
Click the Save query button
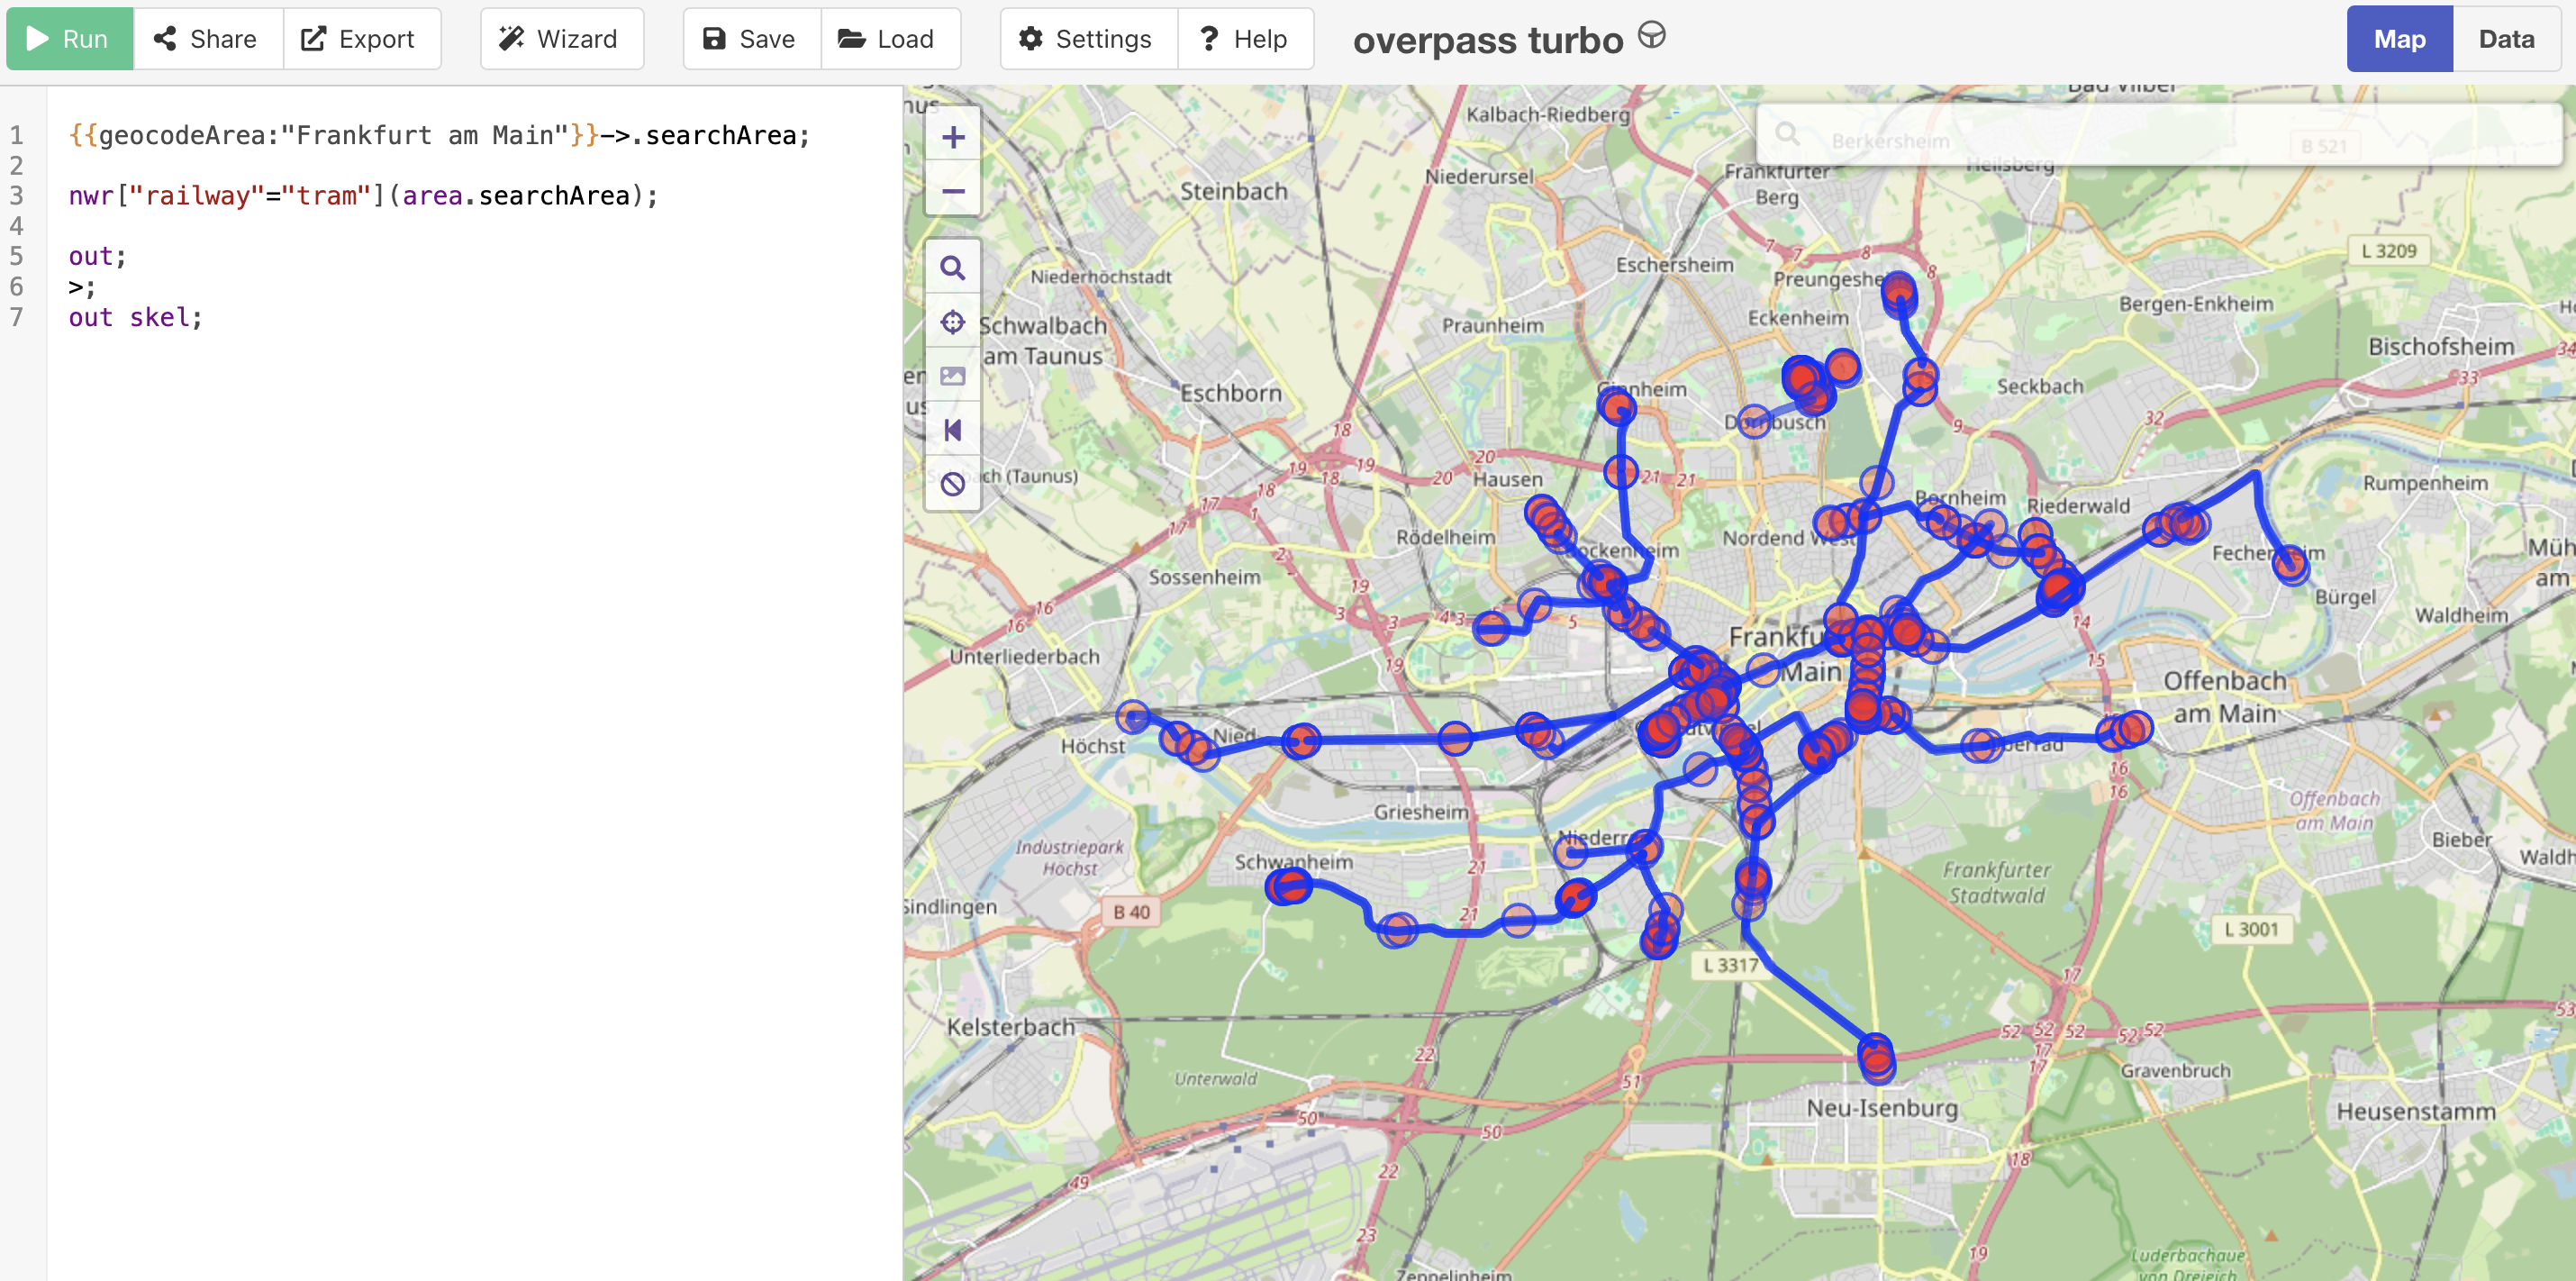click(750, 39)
